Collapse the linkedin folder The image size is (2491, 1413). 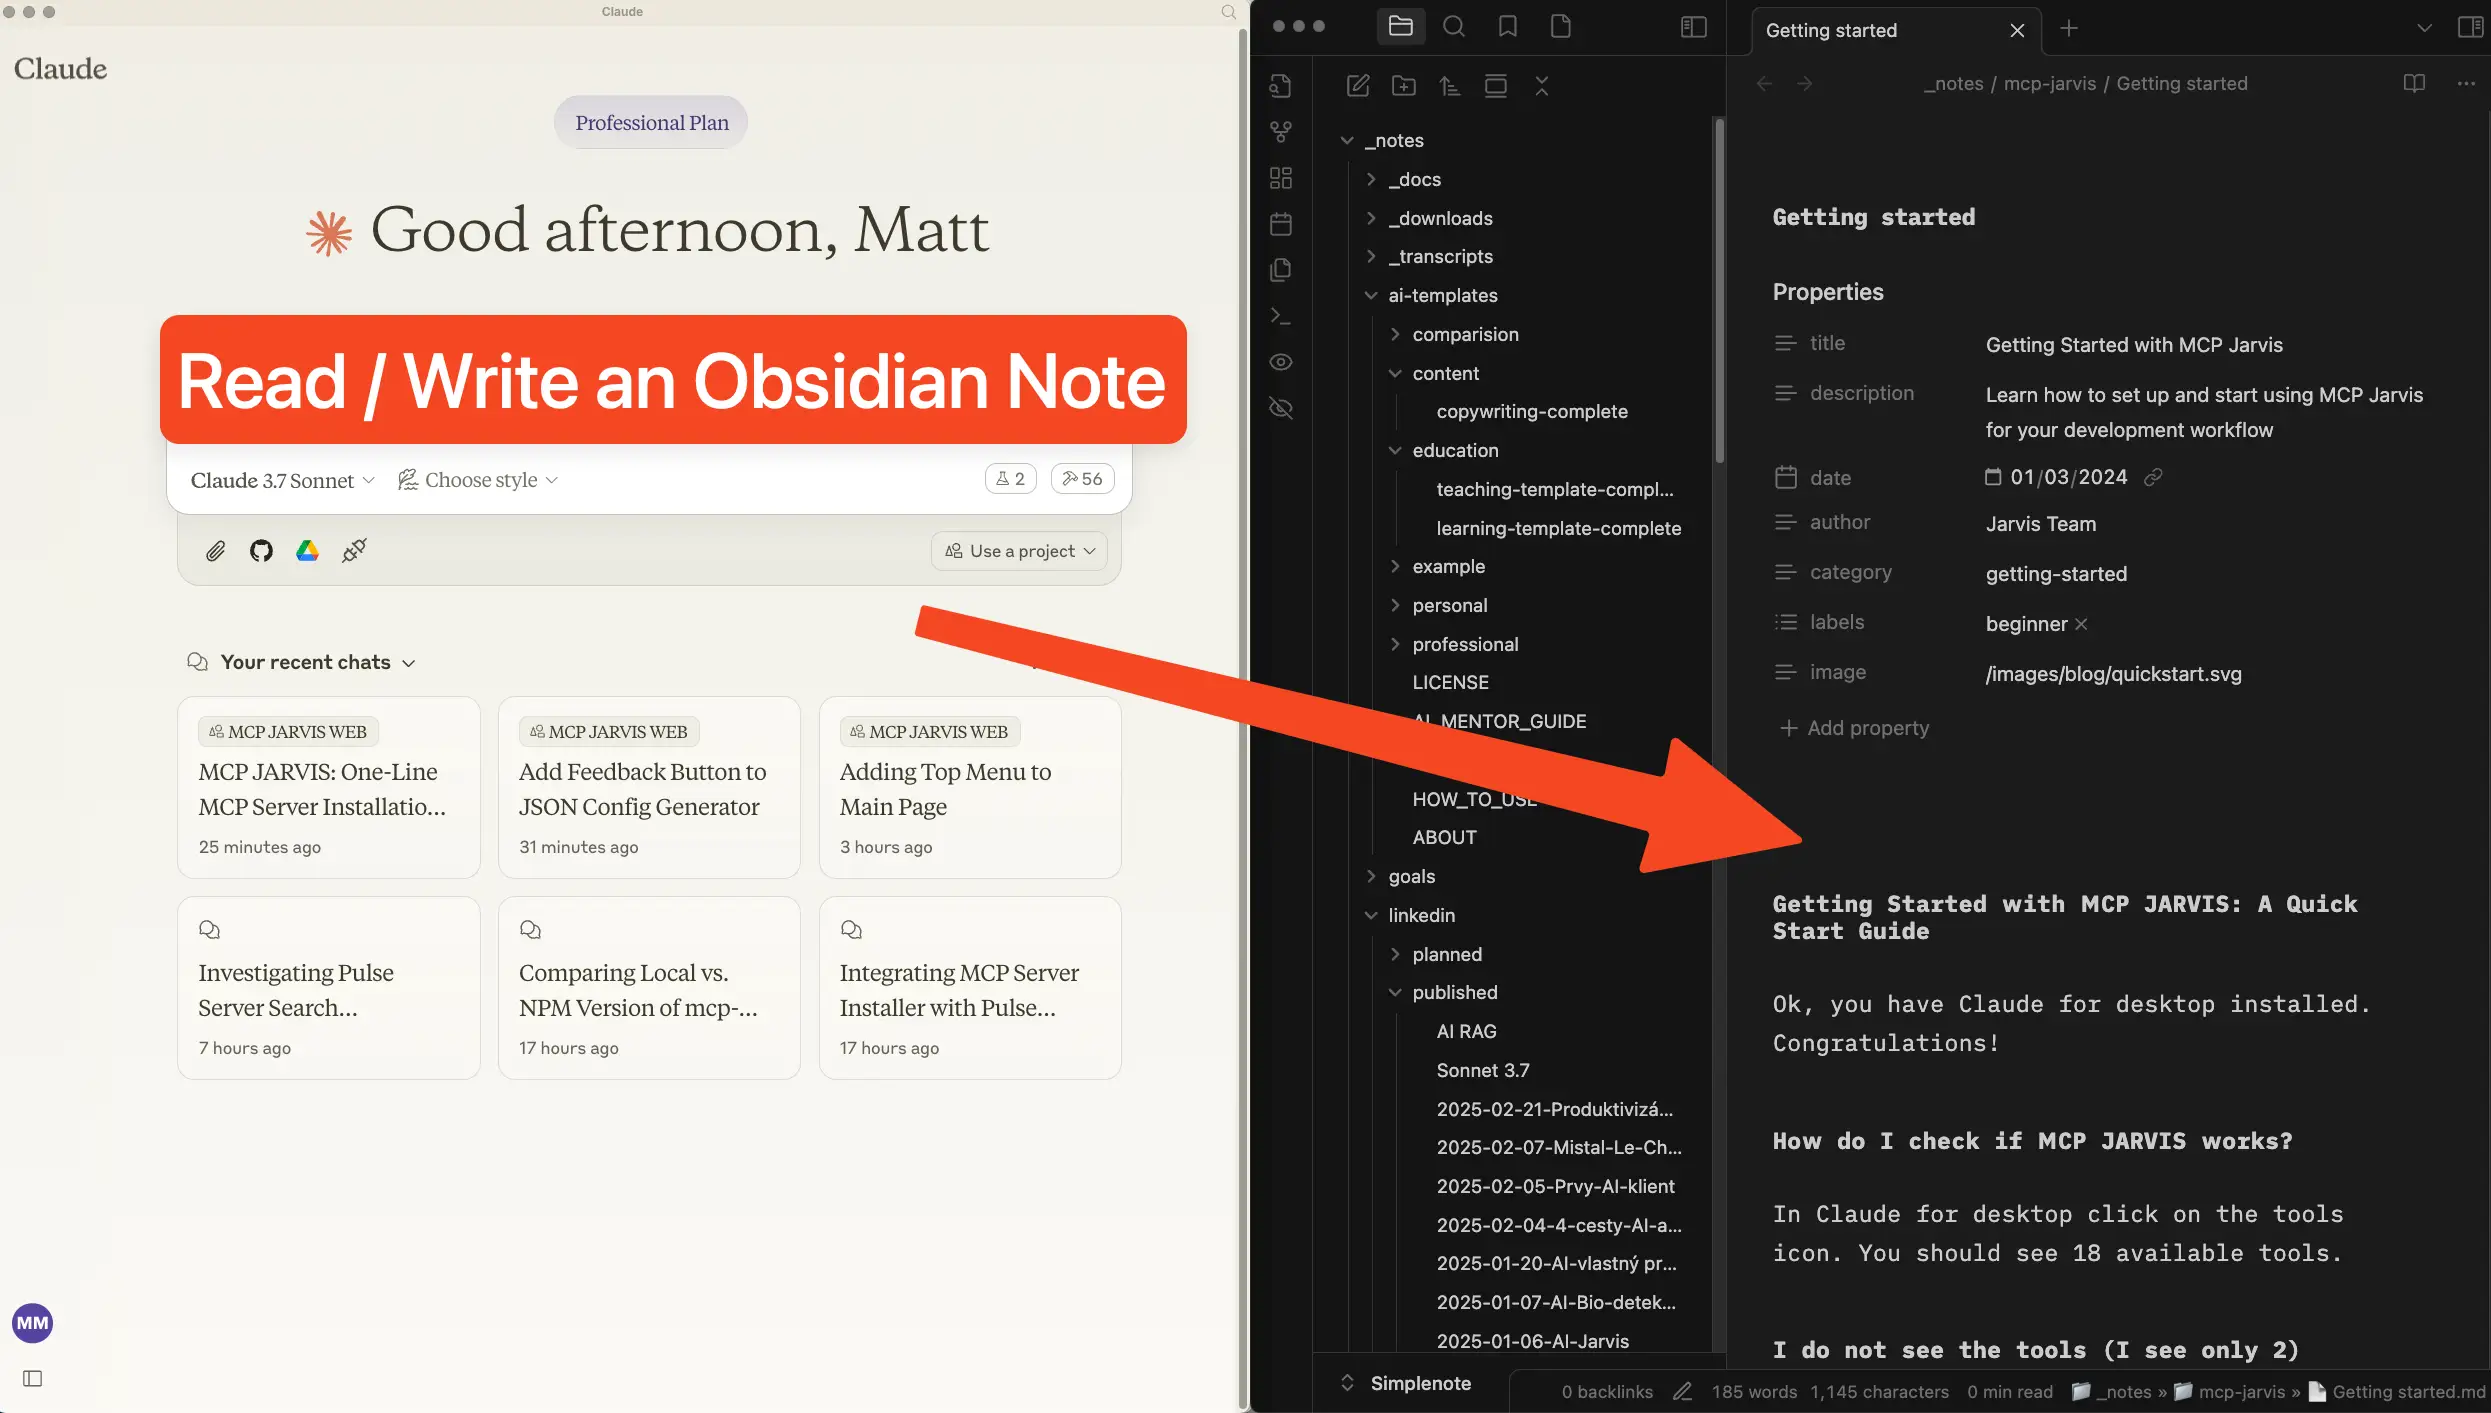(1371, 916)
